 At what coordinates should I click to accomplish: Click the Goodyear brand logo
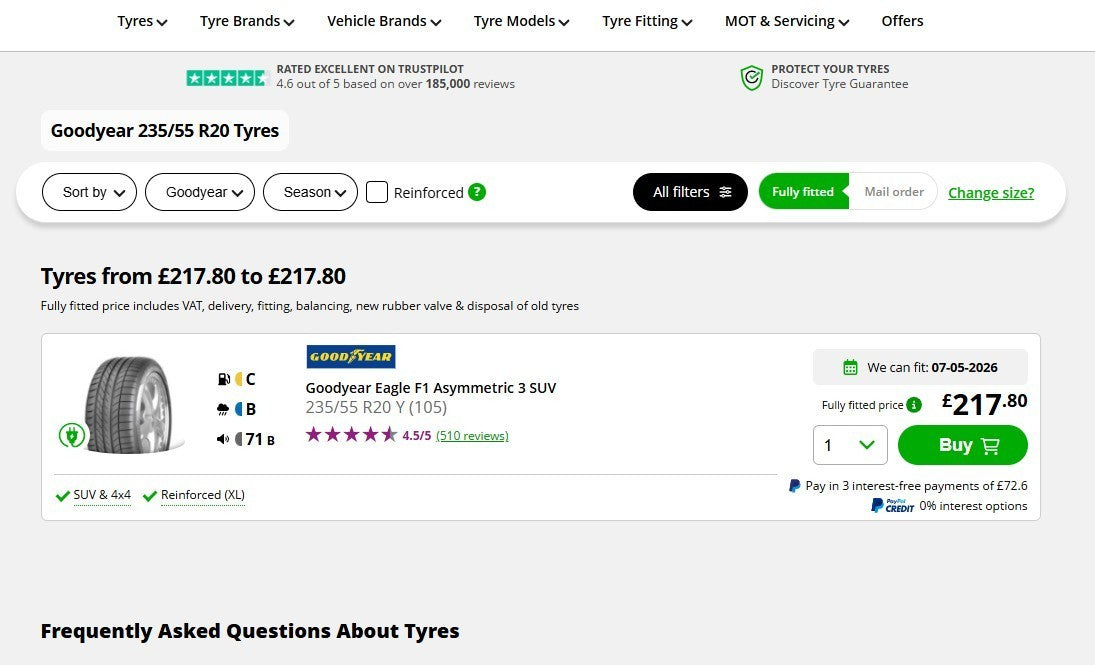point(351,356)
